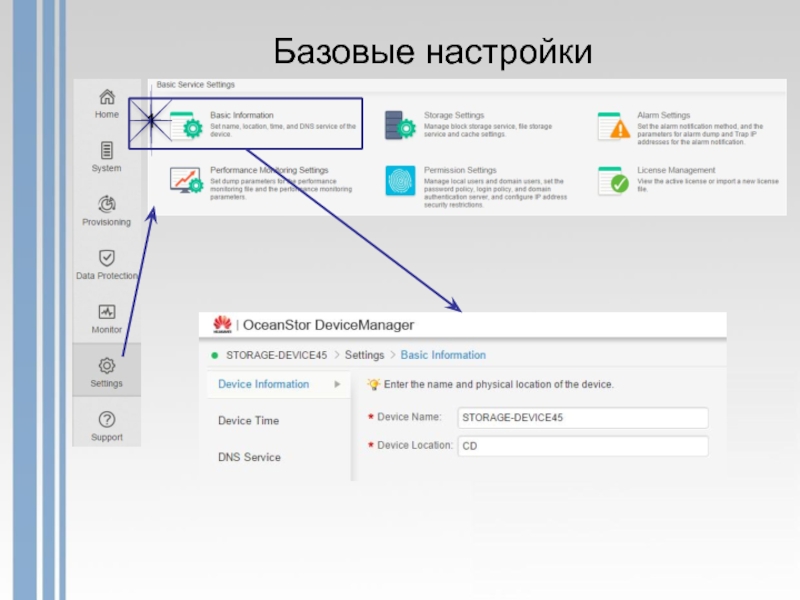Click the Alarm Settings warning icon
Screen dimensions: 800x600
614,126
